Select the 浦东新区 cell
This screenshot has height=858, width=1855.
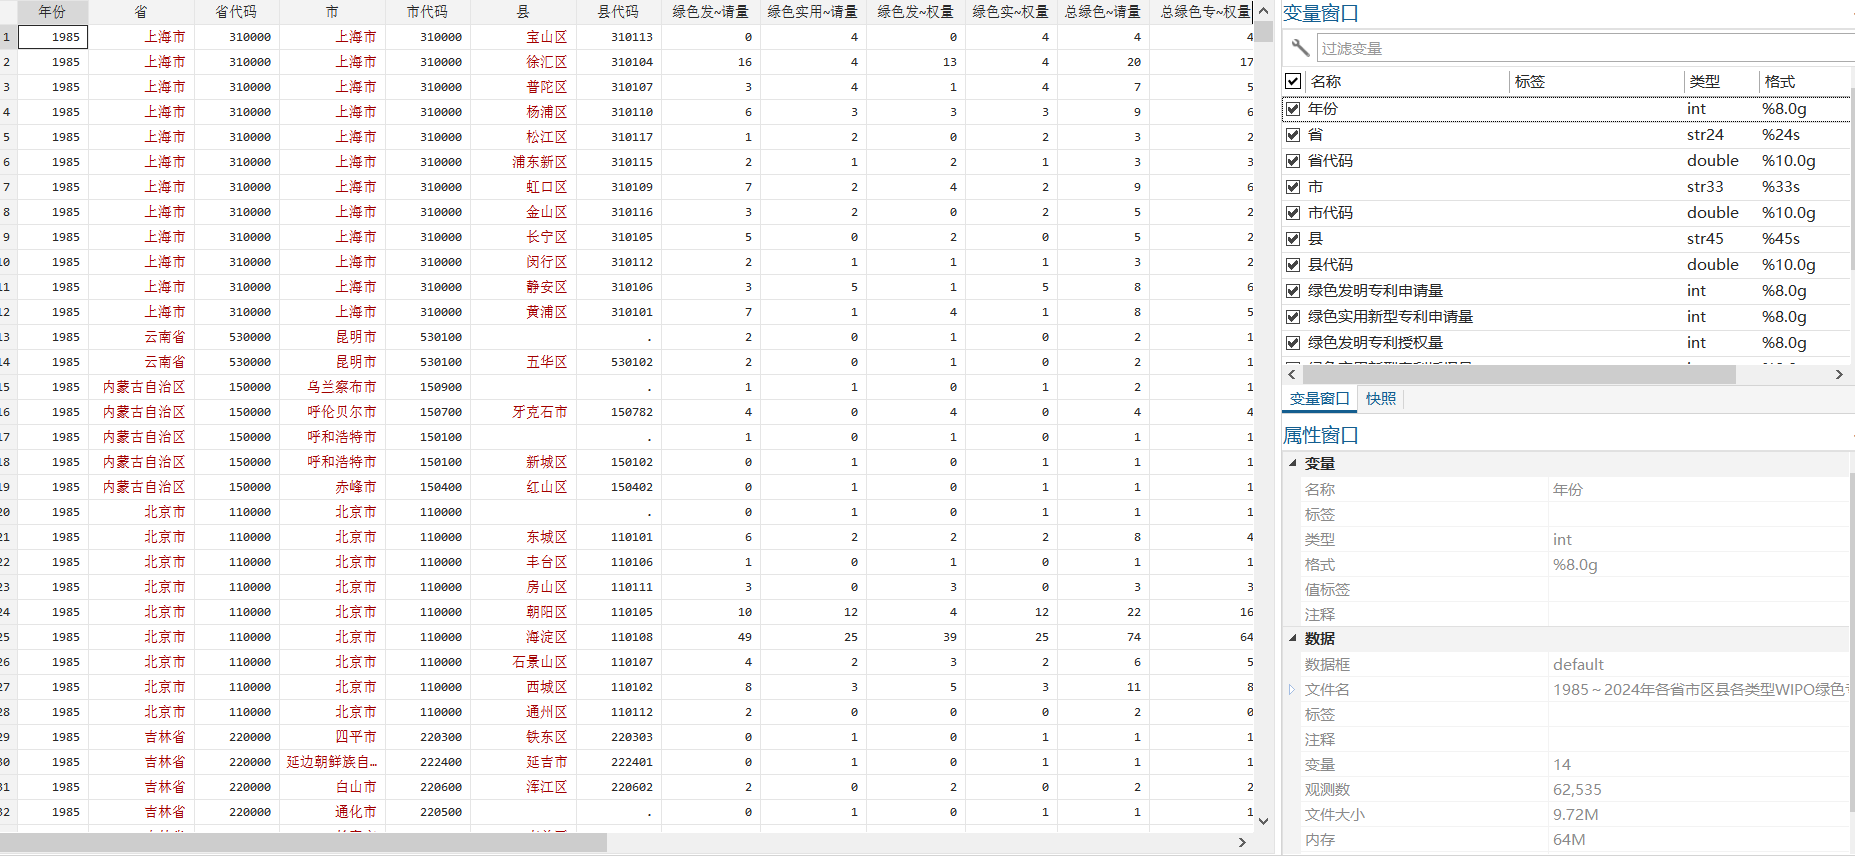(x=524, y=162)
